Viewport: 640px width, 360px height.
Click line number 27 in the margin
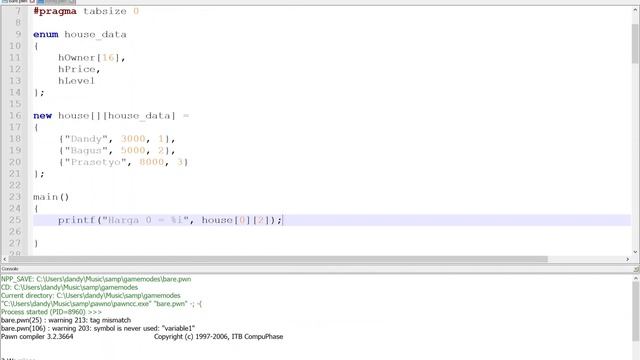tap(15, 243)
